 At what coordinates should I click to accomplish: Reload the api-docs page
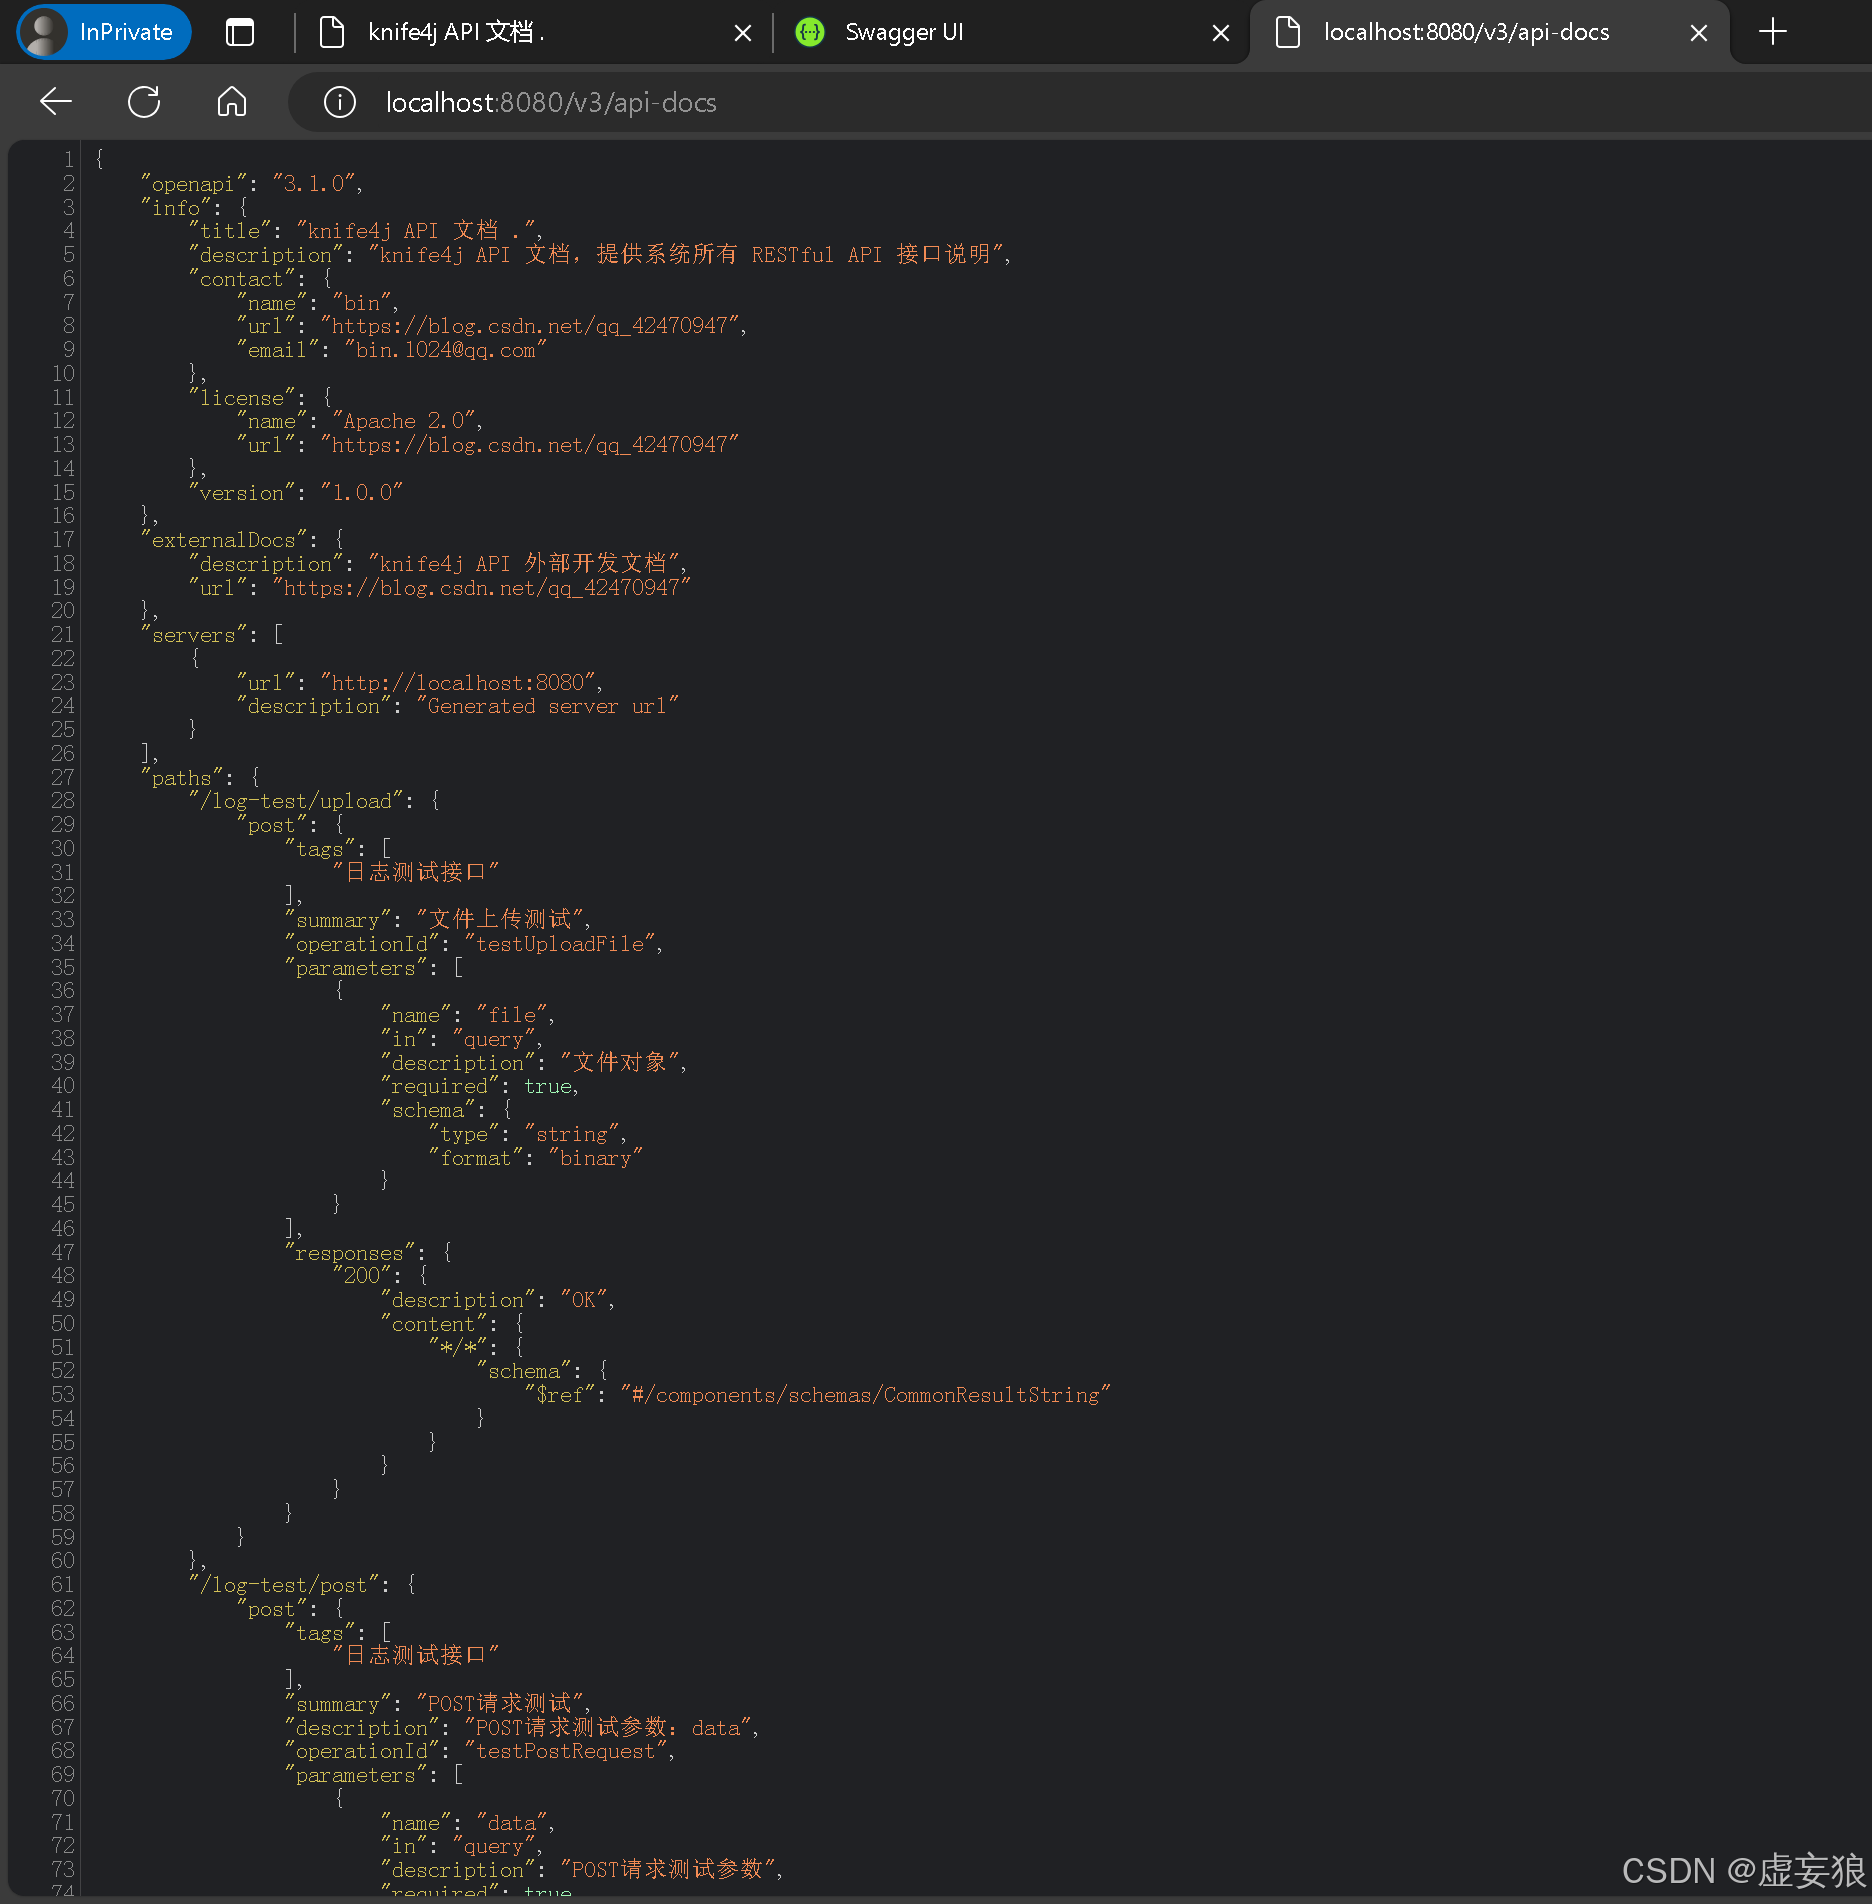(144, 101)
